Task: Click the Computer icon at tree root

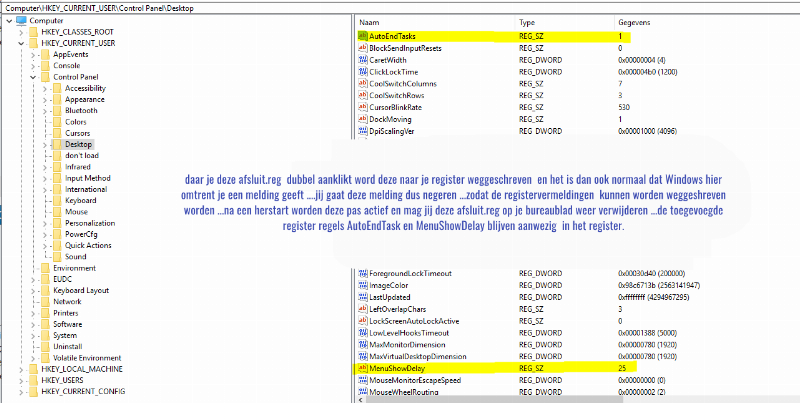Action: (x=22, y=20)
